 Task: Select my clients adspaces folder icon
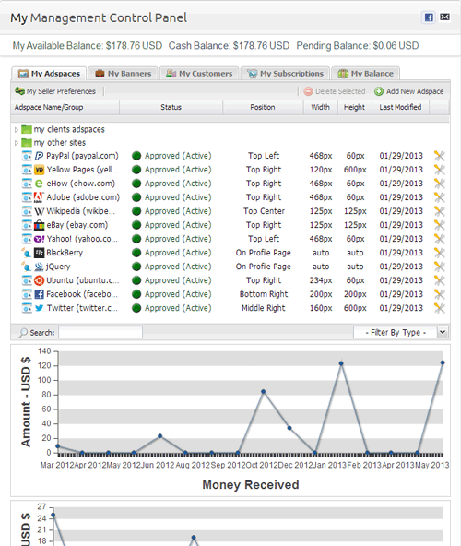[x=26, y=130]
